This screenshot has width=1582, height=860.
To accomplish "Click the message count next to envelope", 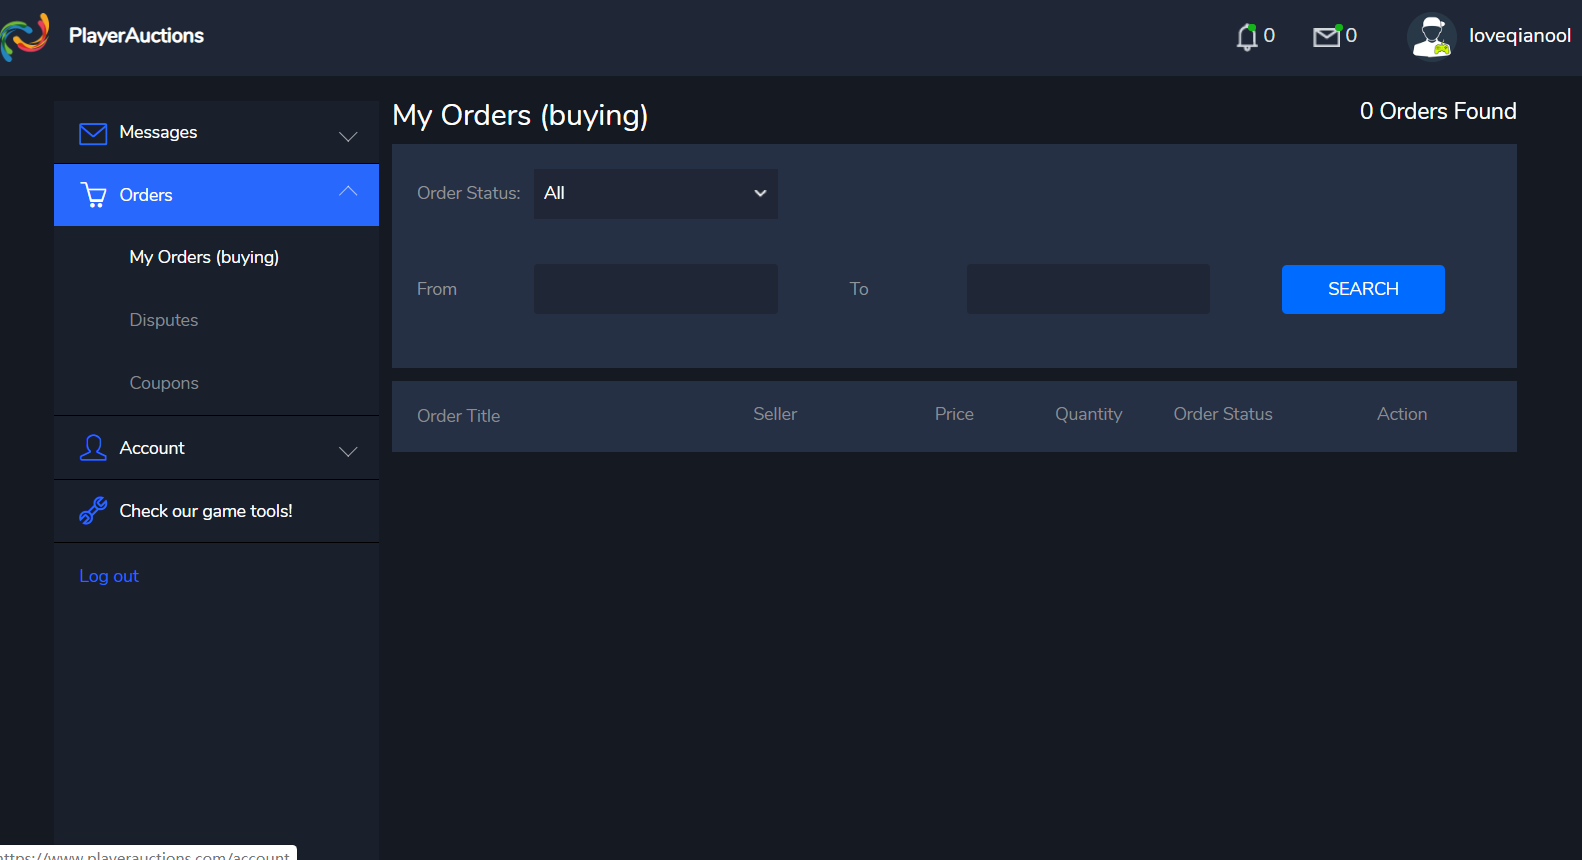I will pos(1351,36).
